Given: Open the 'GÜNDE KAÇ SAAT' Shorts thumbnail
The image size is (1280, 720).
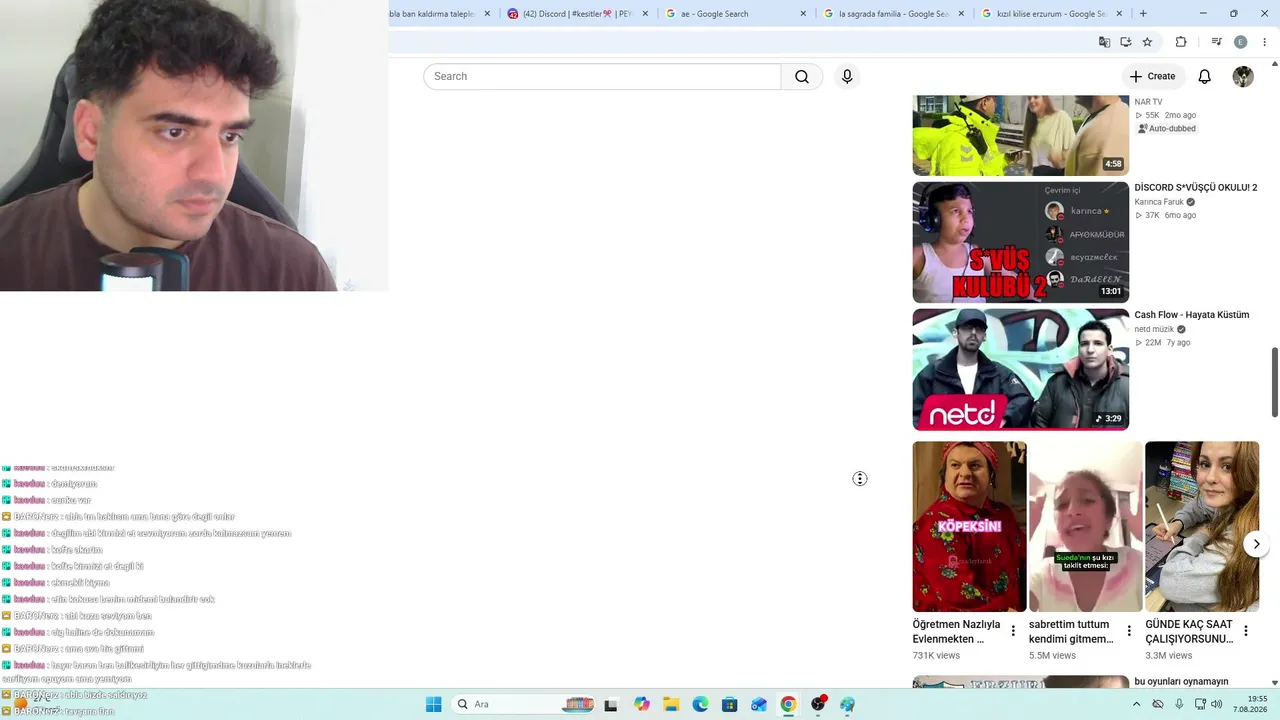Looking at the screenshot, I should 1202,527.
